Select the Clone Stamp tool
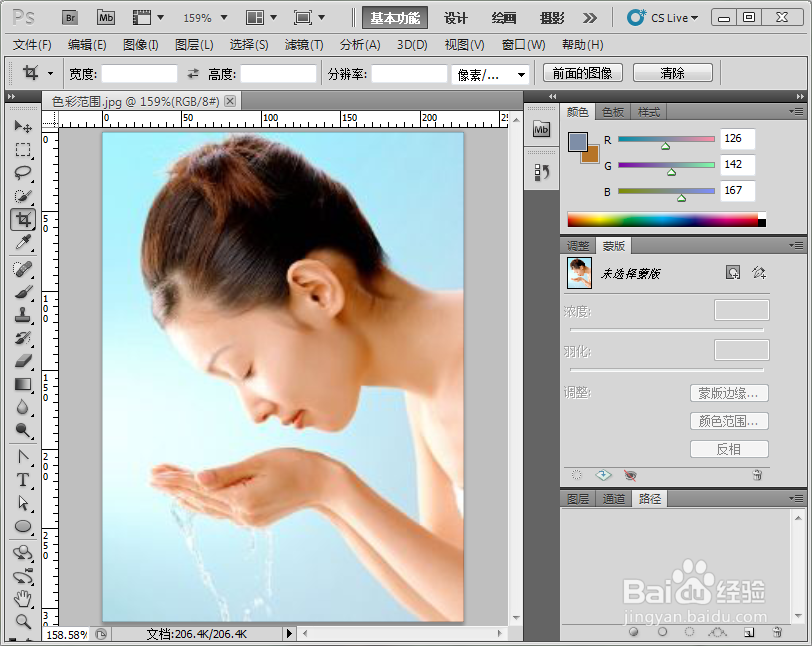This screenshot has width=812, height=646. (x=24, y=314)
